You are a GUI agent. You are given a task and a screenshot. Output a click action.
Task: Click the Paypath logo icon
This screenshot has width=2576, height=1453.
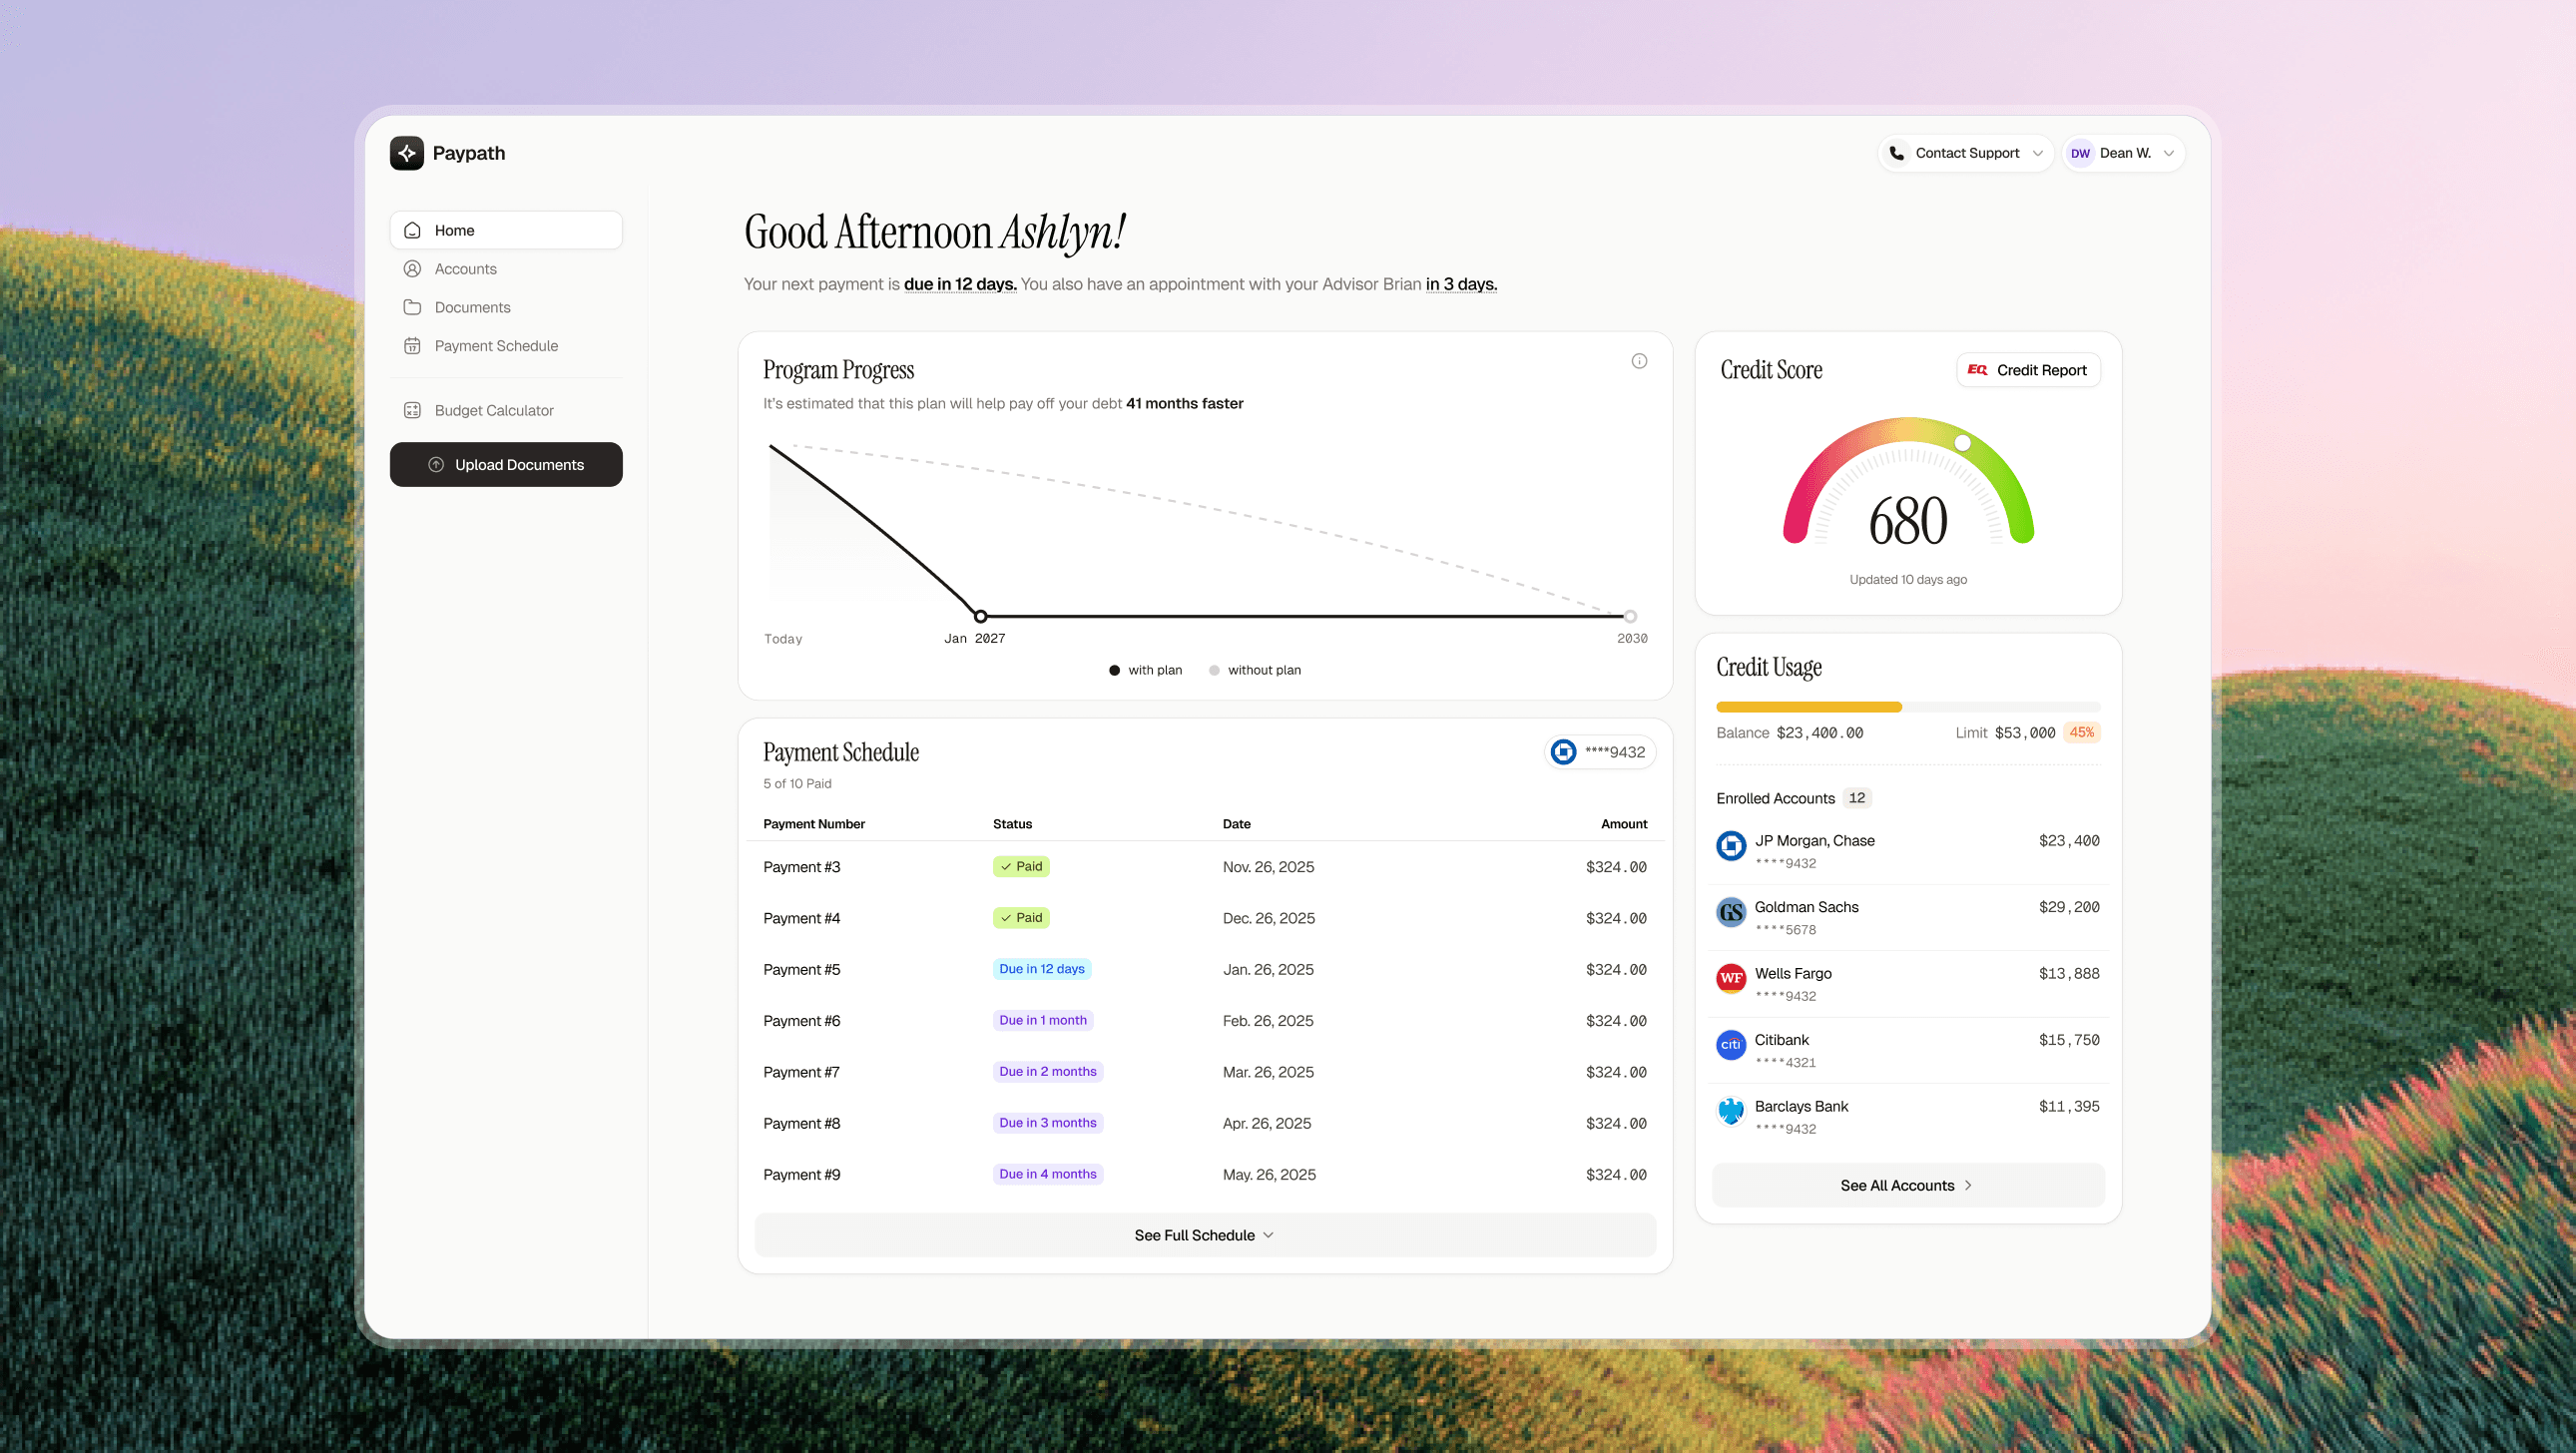tap(407, 153)
